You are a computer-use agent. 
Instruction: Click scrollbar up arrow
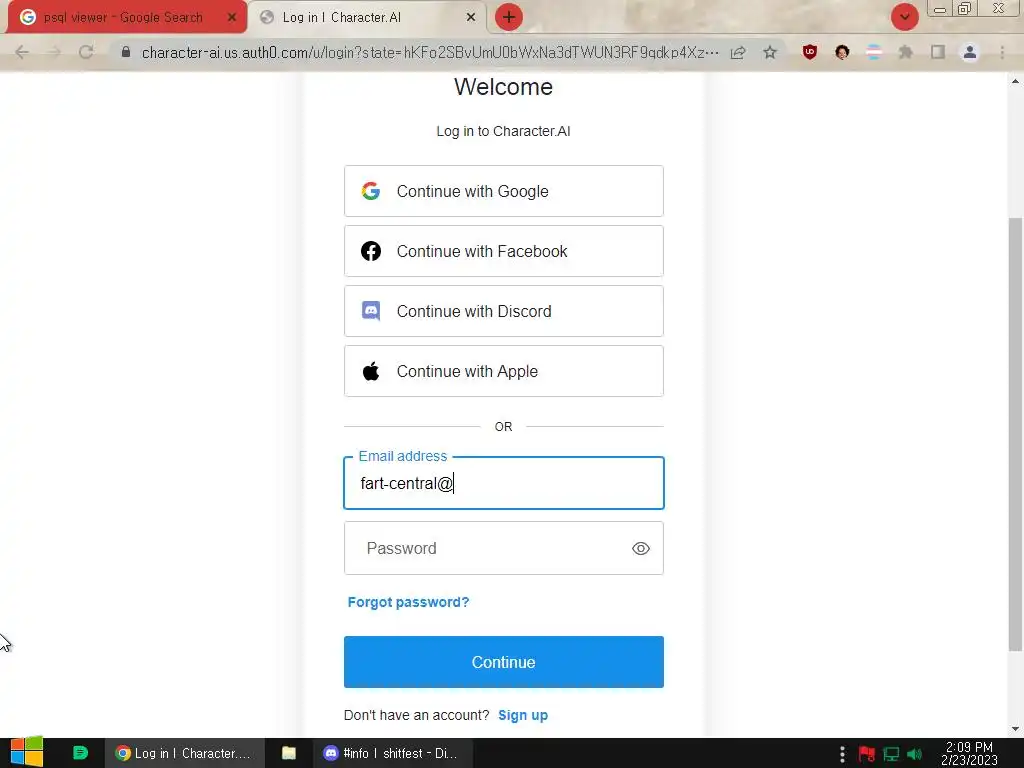pyautogui.click(x=1015, y=81)
